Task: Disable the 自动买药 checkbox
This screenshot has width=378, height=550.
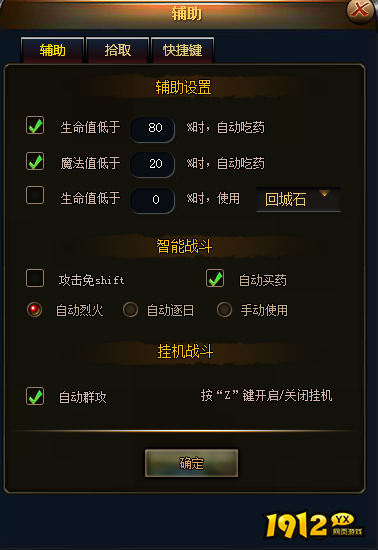Action: [215, 278]
